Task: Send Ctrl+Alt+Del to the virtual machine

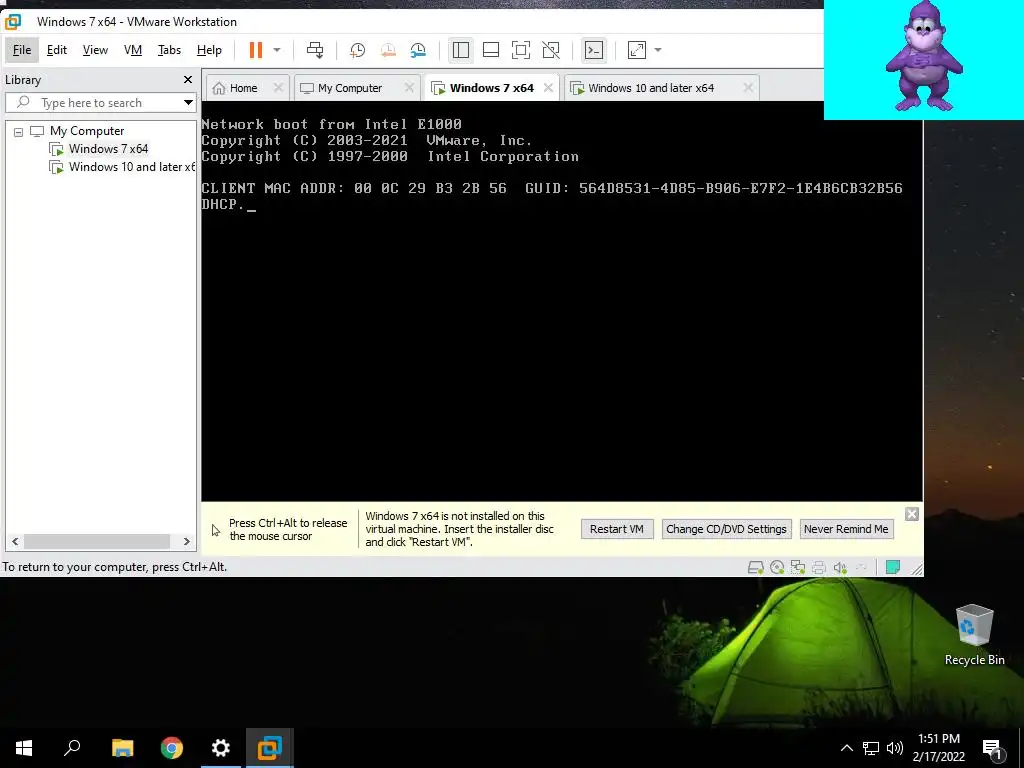Action: [315, 50]
